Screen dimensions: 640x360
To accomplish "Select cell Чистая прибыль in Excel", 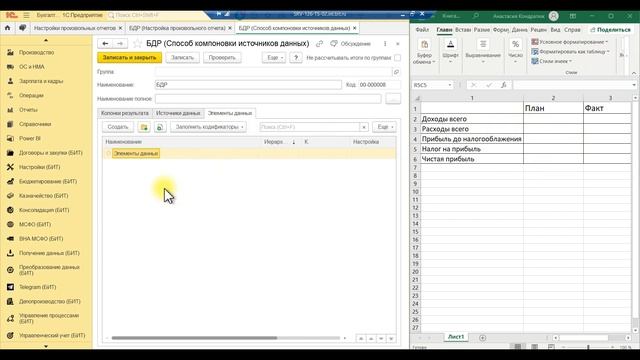I will point(472,159).
